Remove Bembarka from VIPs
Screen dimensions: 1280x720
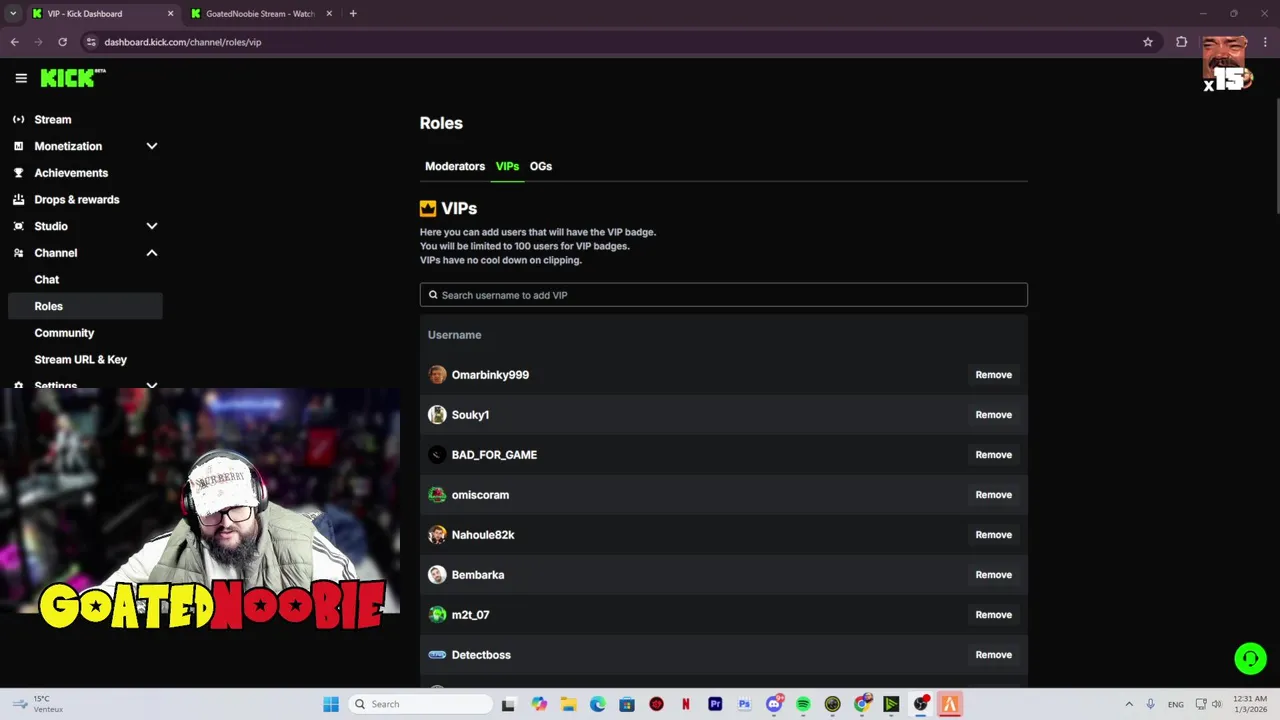pyautogui.click(x=993, y=575)
